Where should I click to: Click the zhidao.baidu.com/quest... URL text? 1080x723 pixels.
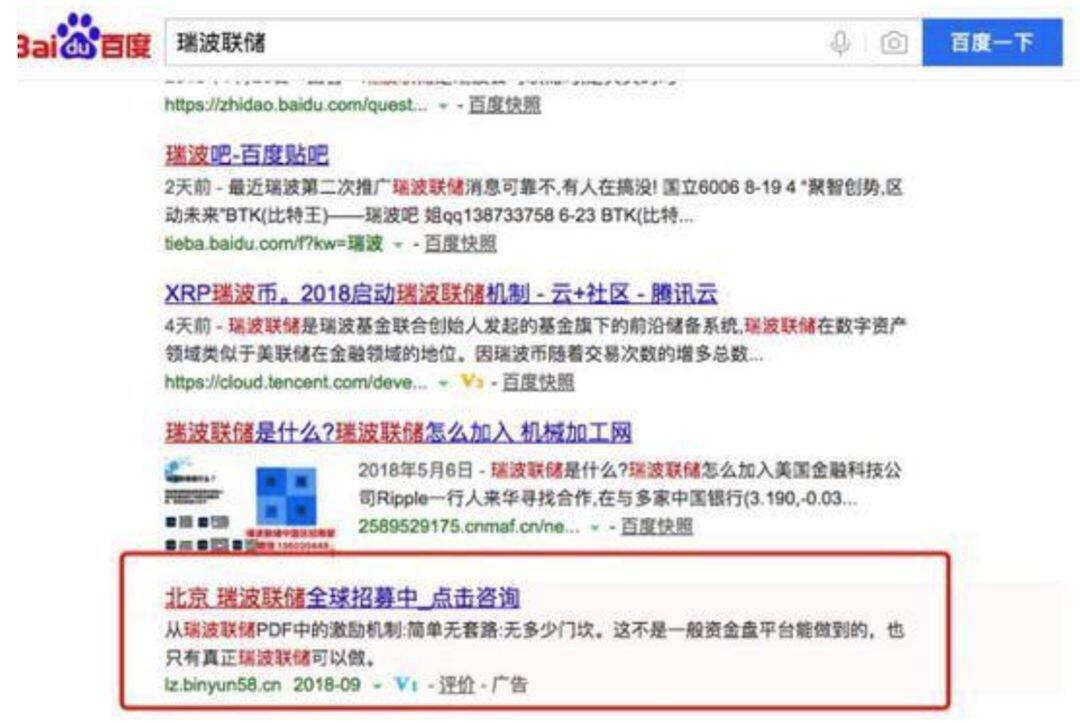point(295,105)
